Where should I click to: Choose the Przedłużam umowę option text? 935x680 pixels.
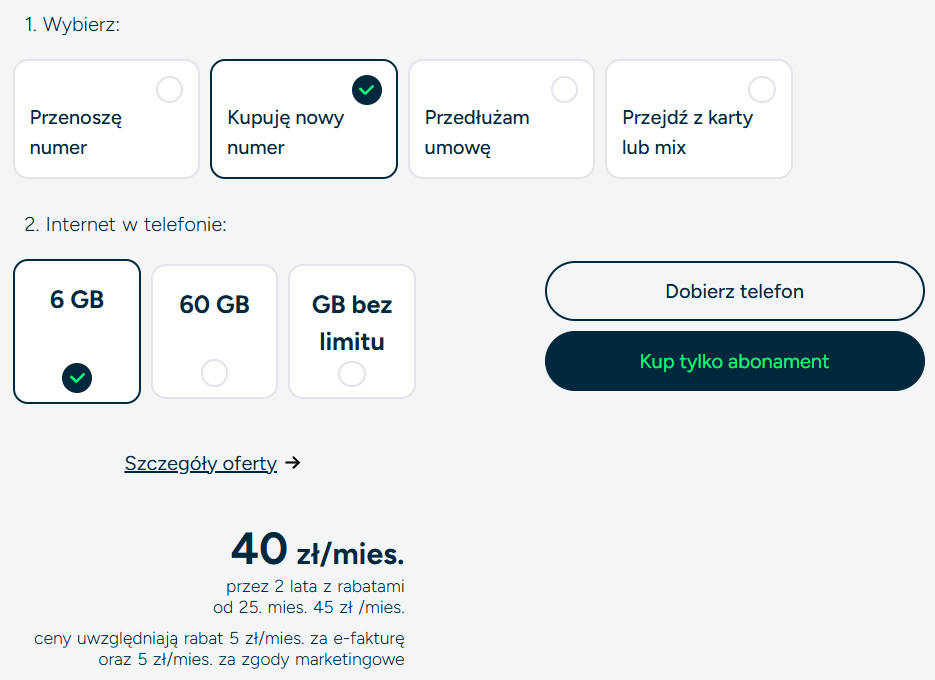477,132
